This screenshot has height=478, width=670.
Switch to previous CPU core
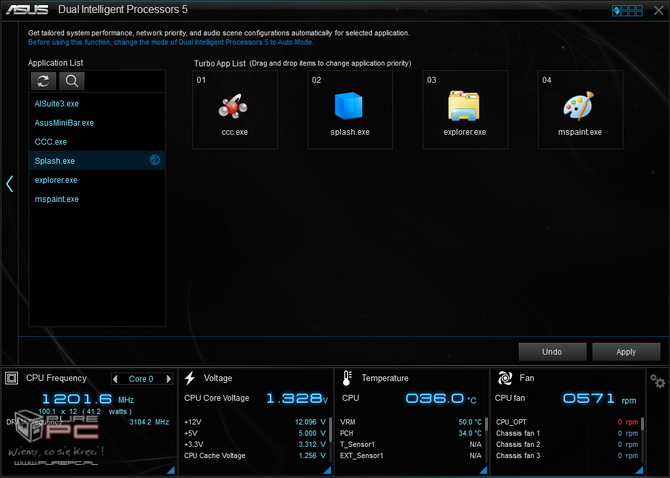tap(115, 379)
